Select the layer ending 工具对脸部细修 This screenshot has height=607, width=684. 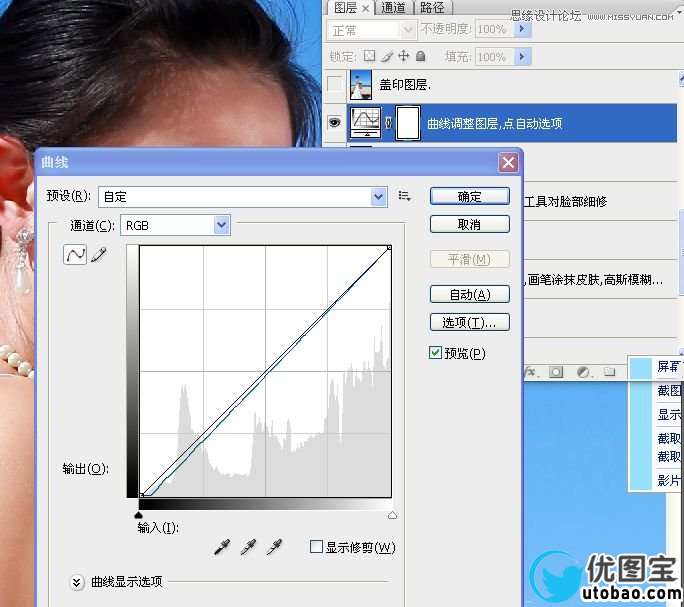point(565,201)
